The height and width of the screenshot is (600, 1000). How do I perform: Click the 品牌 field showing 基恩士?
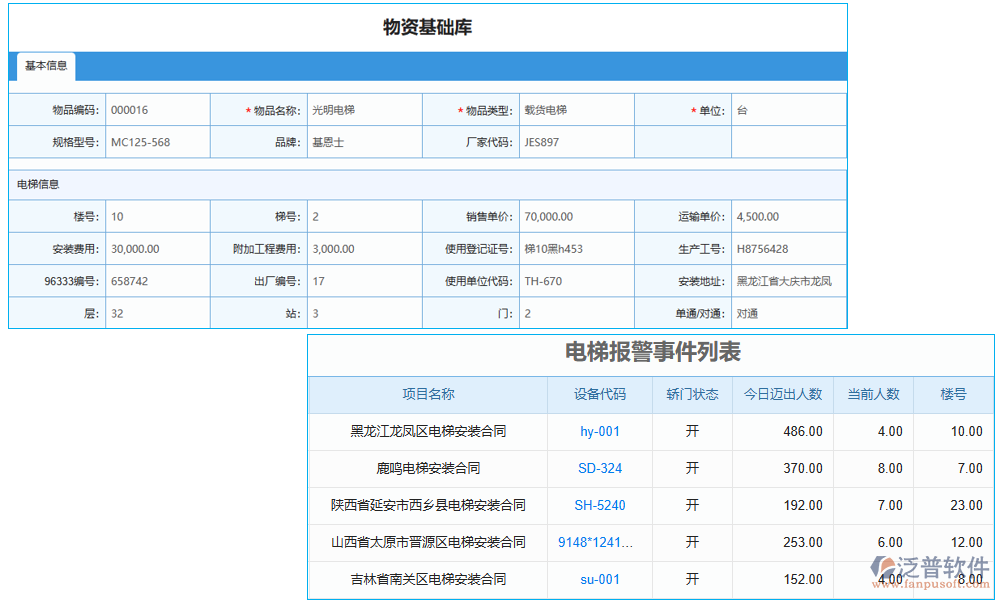(363, 141)
